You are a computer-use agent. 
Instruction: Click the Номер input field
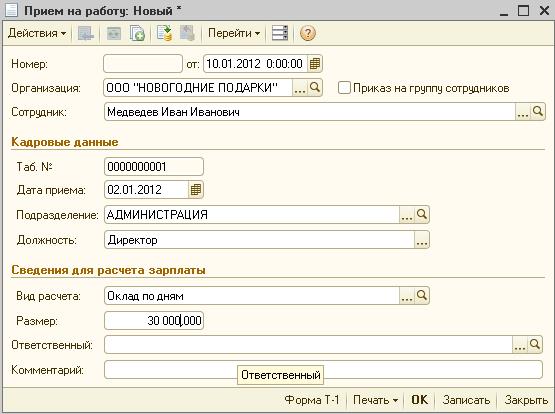(143, 64)
